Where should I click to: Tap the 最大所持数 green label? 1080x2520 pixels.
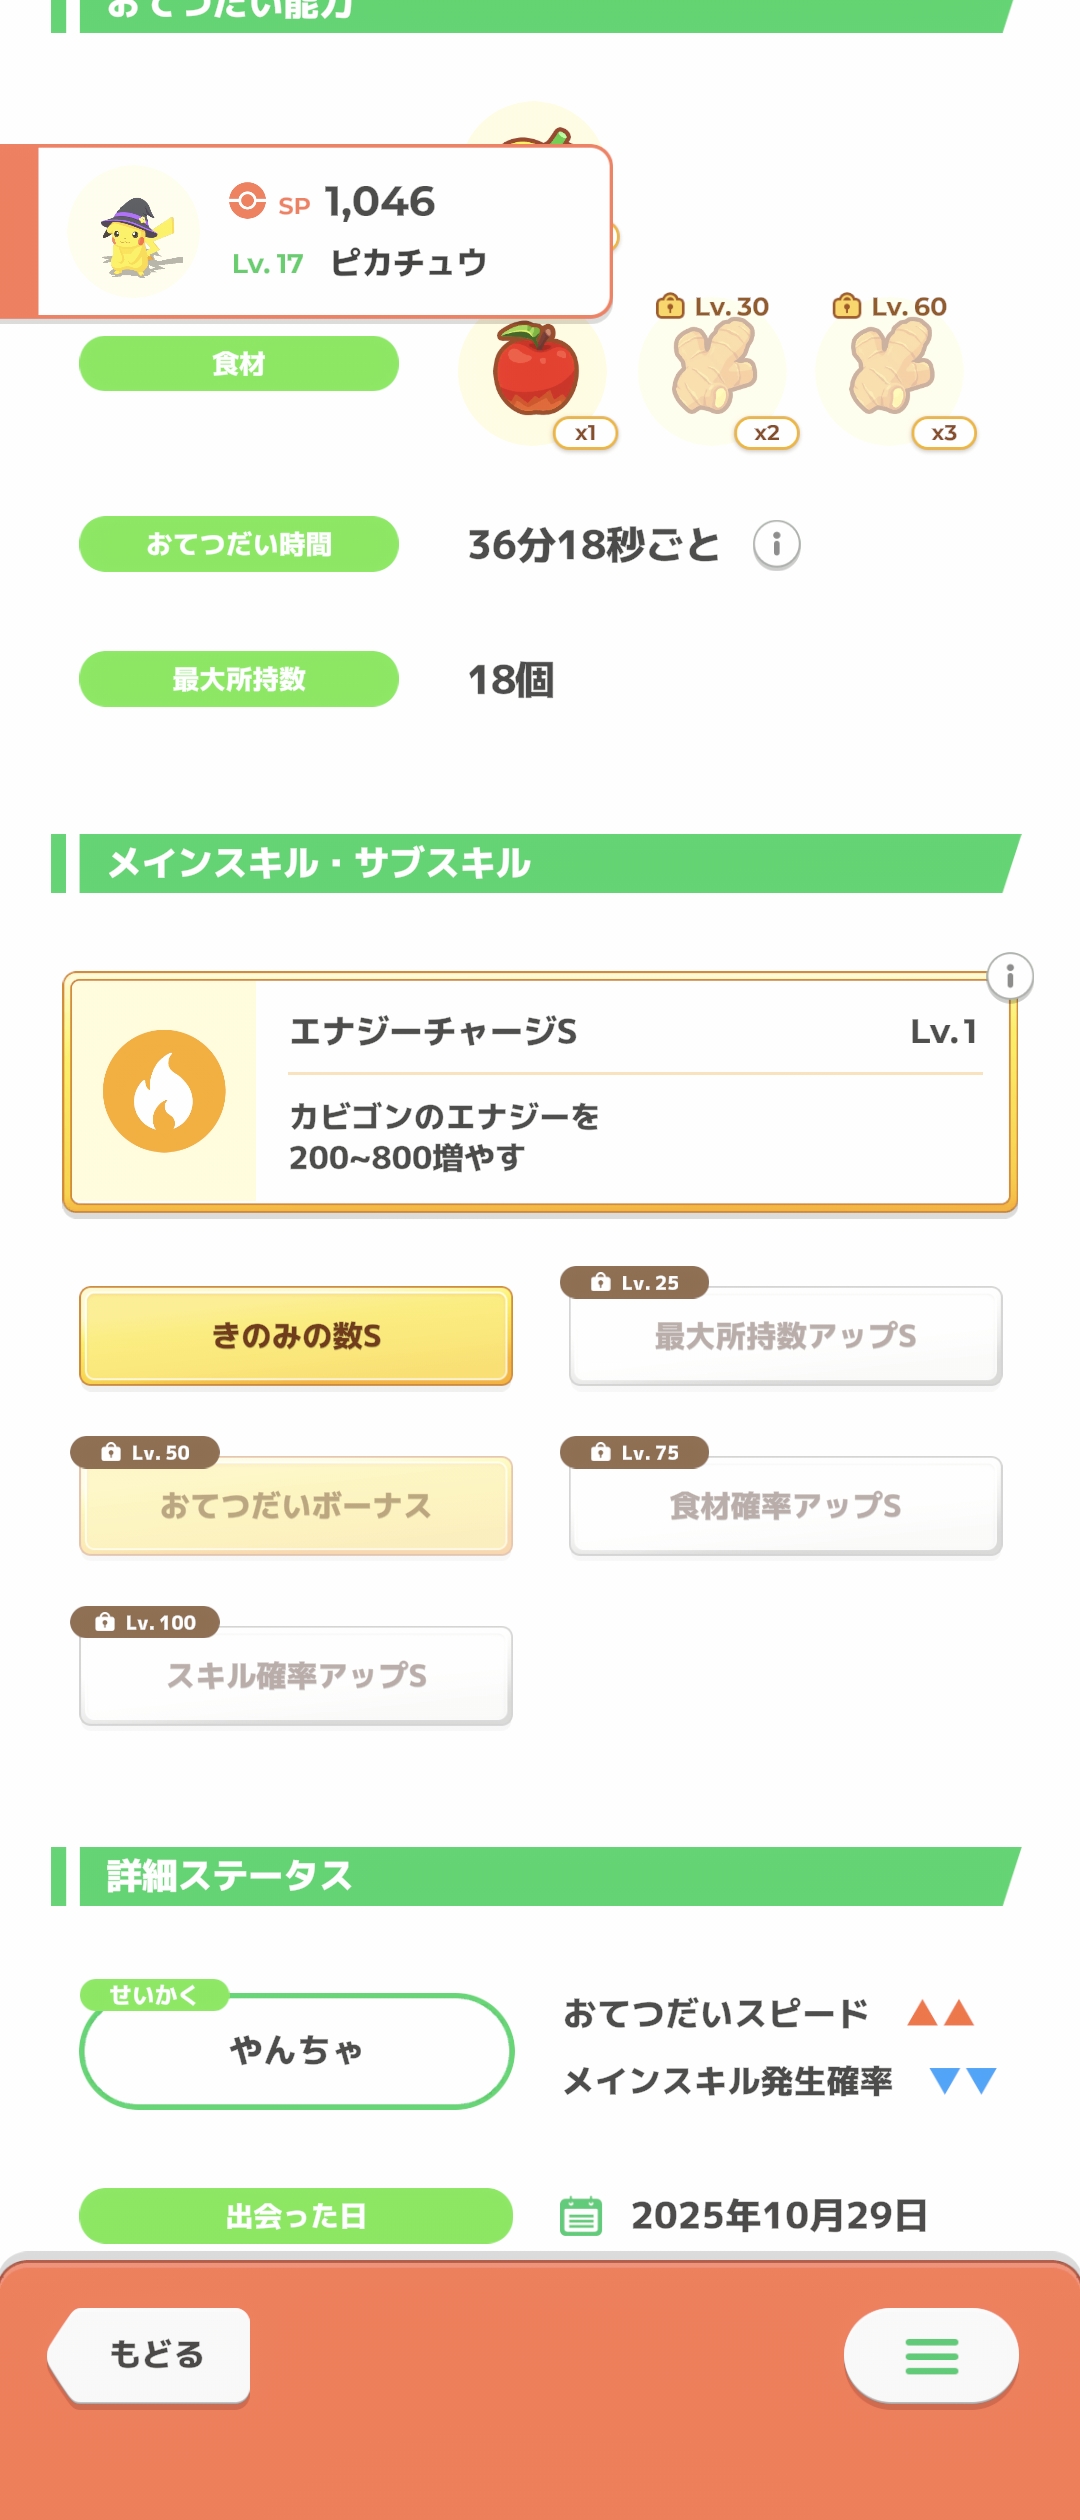pos(239,679)
